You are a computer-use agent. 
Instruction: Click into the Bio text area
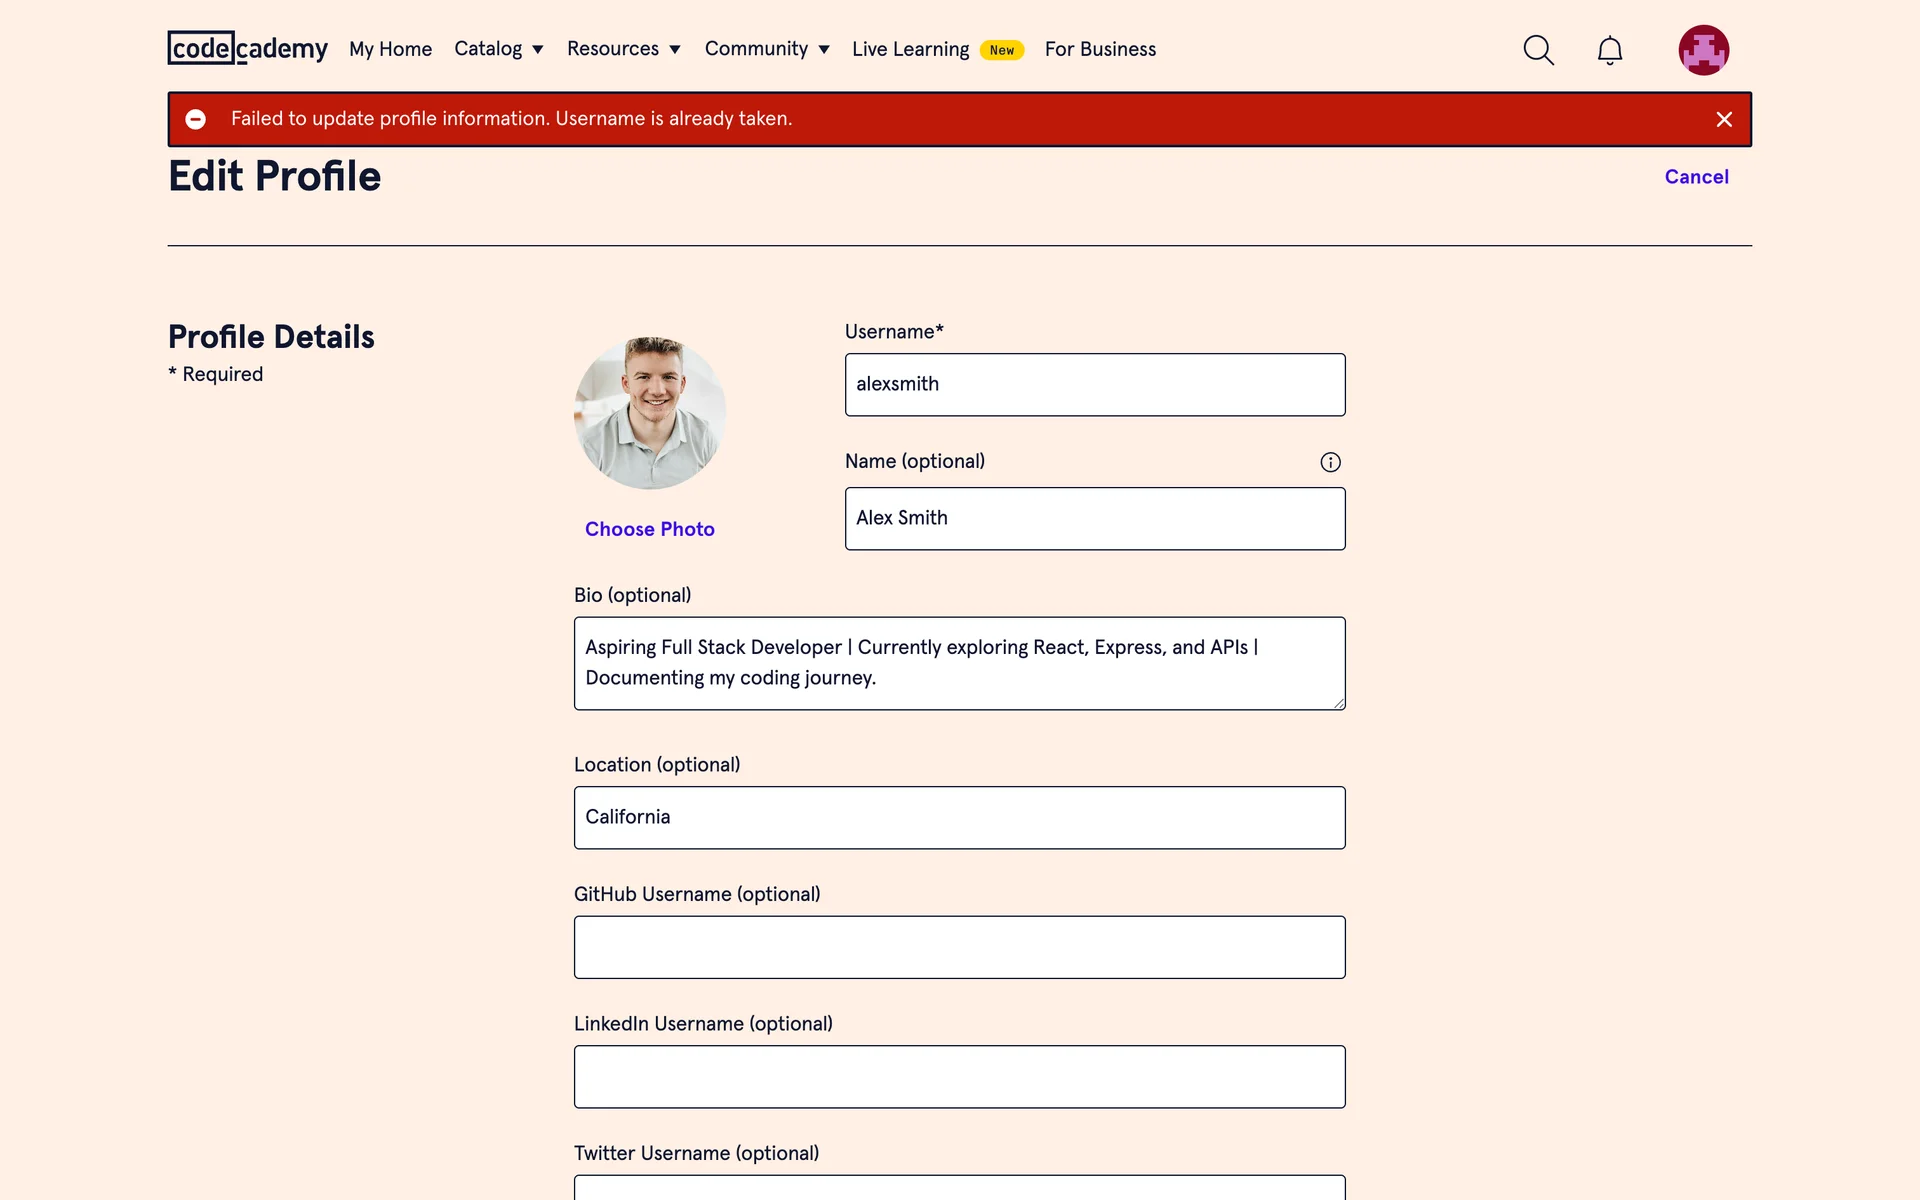959,663
